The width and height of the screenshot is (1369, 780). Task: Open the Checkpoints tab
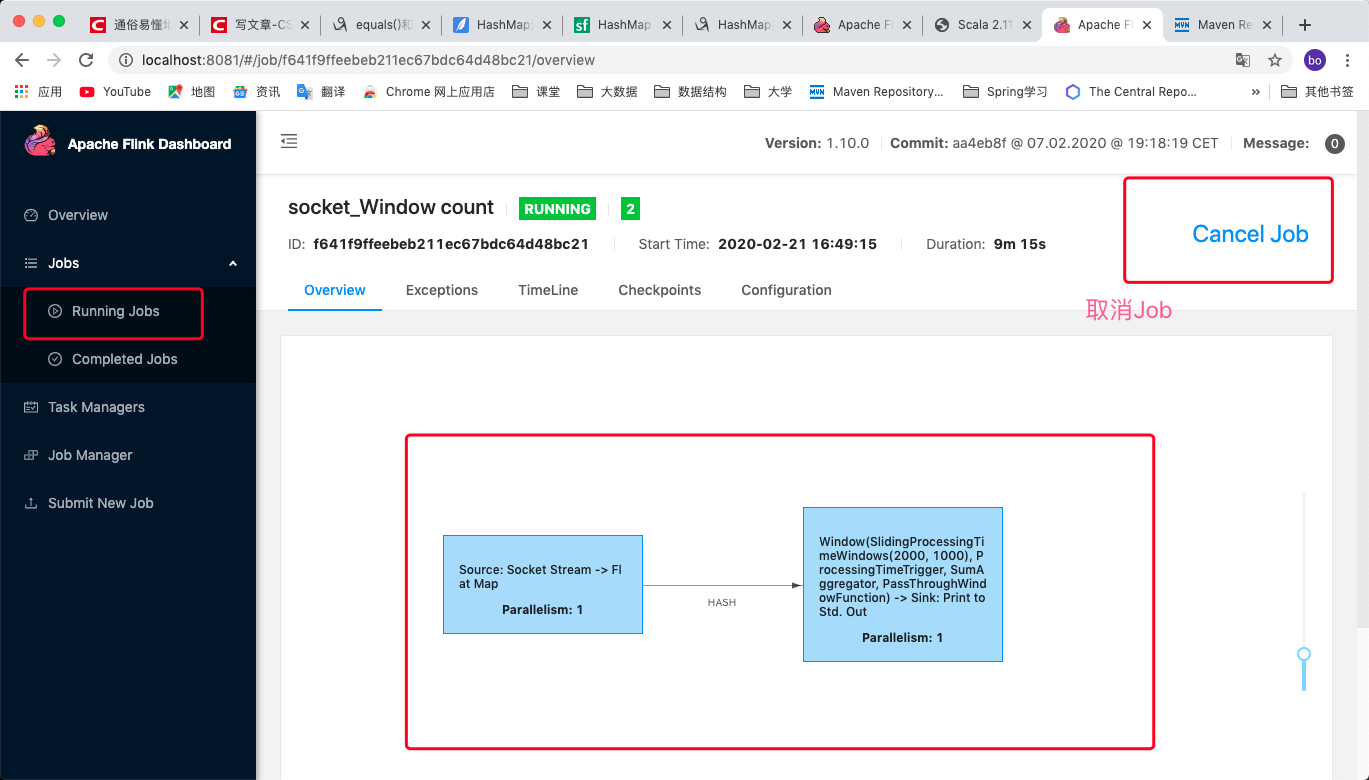[x=660, y=290]
